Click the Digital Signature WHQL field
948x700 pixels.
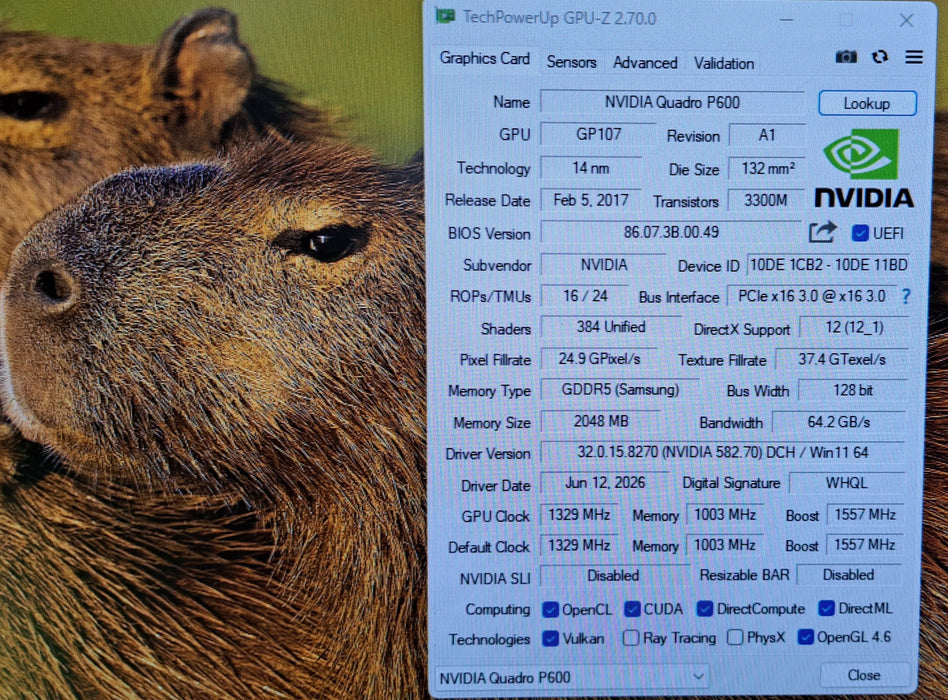click(846, 482)
